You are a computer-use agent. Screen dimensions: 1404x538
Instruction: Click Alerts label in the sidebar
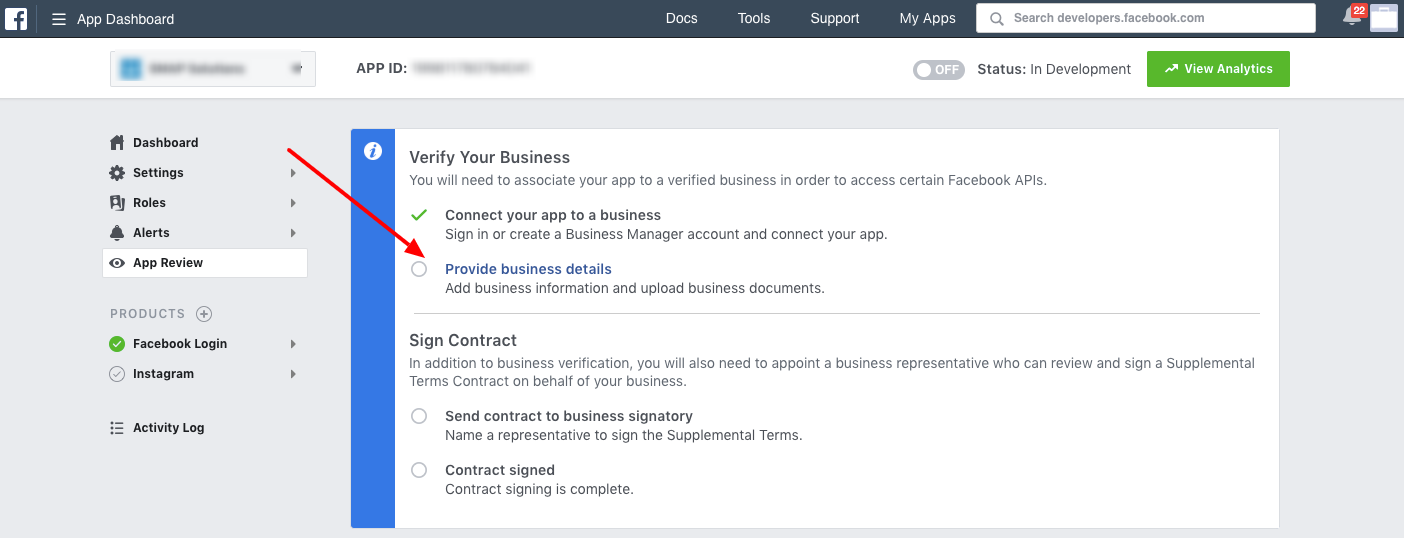(x=151, y=232)
